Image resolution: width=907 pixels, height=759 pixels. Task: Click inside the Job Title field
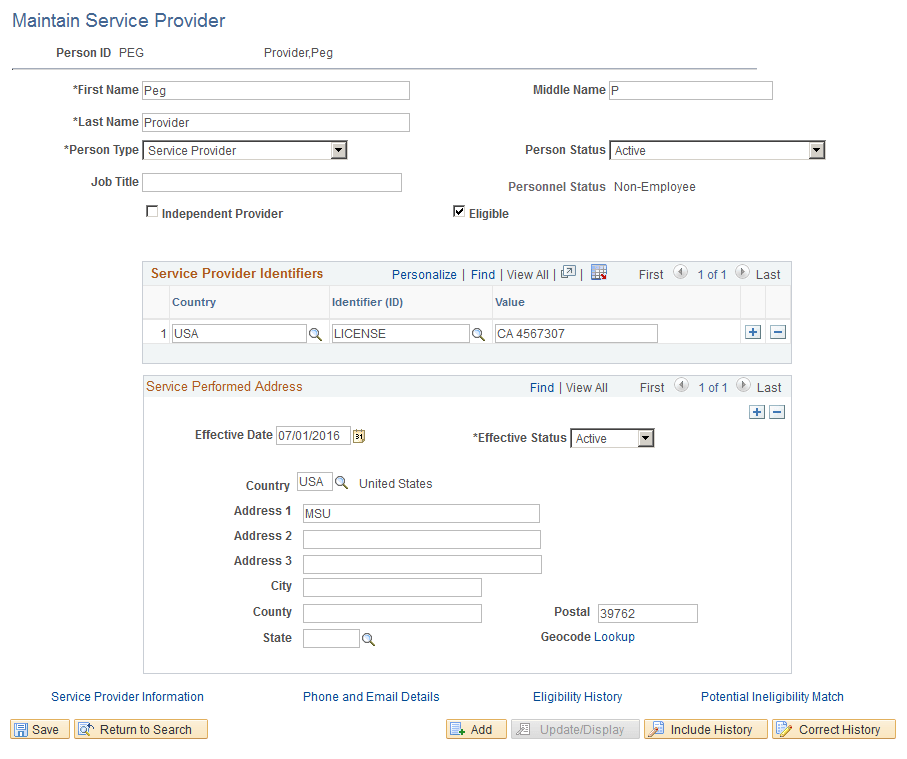coord(270,182)
